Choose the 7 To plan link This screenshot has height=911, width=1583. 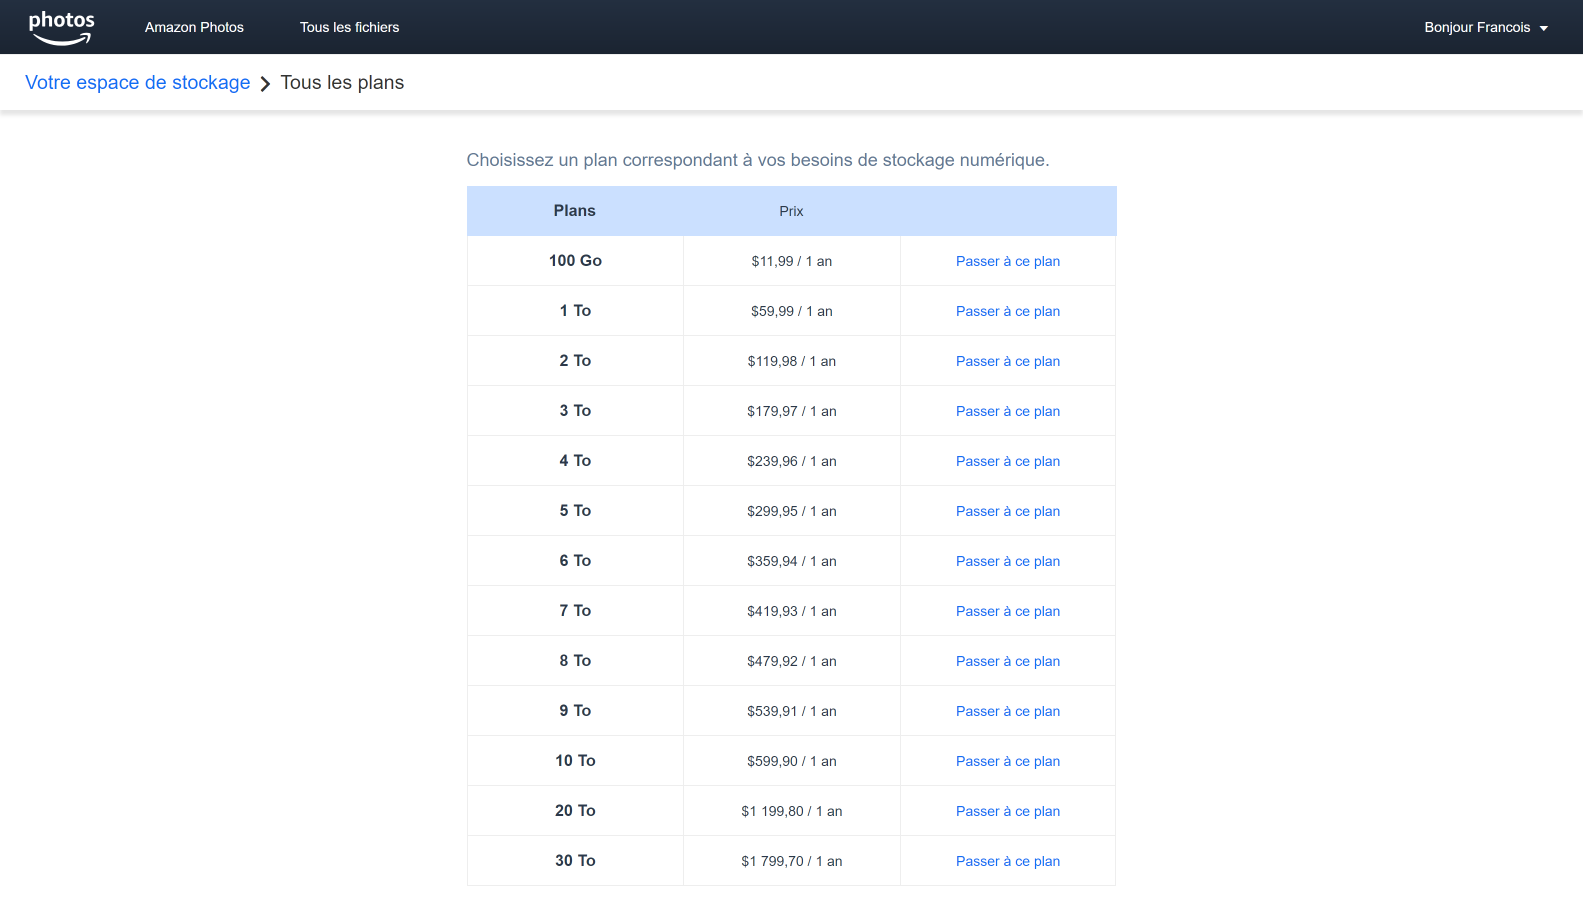click(x=1007, y=611)
